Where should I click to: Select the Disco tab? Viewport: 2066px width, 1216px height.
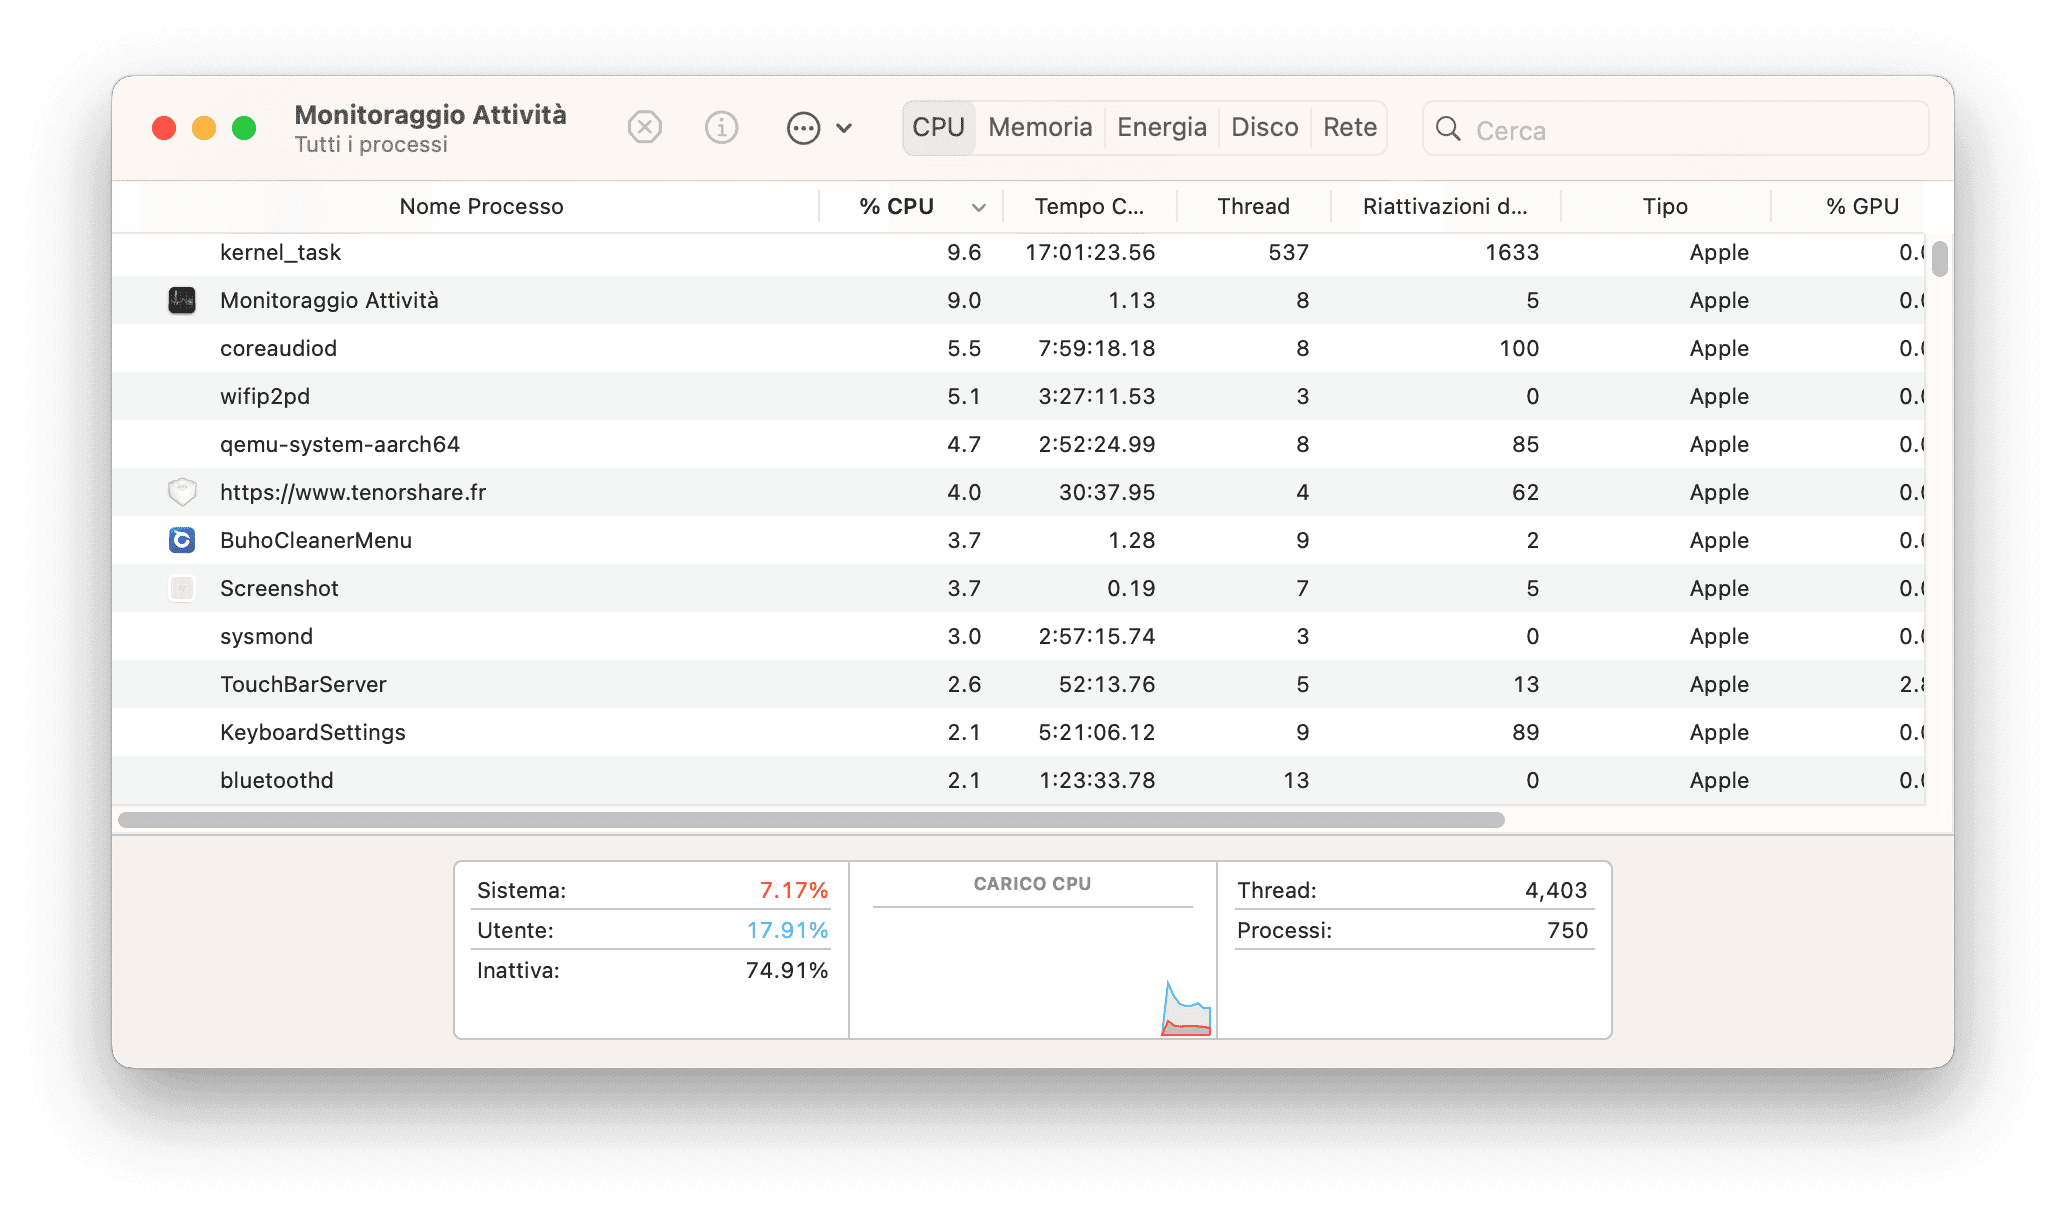click(x=1264, y=127)
